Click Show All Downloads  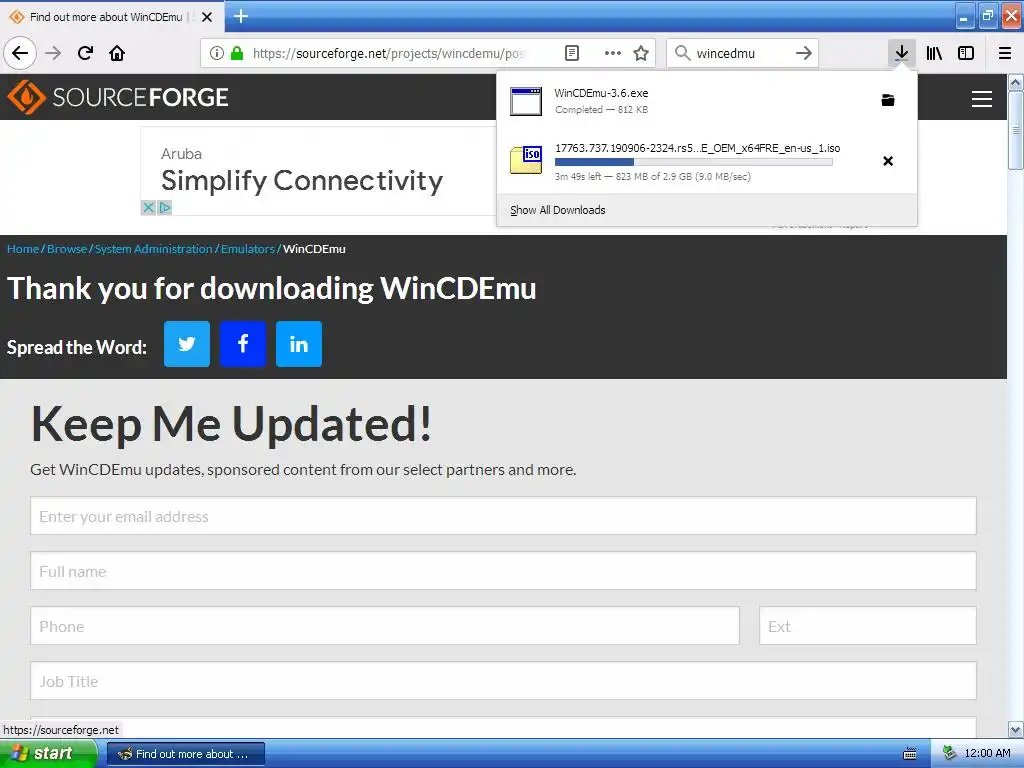(558, 210)
